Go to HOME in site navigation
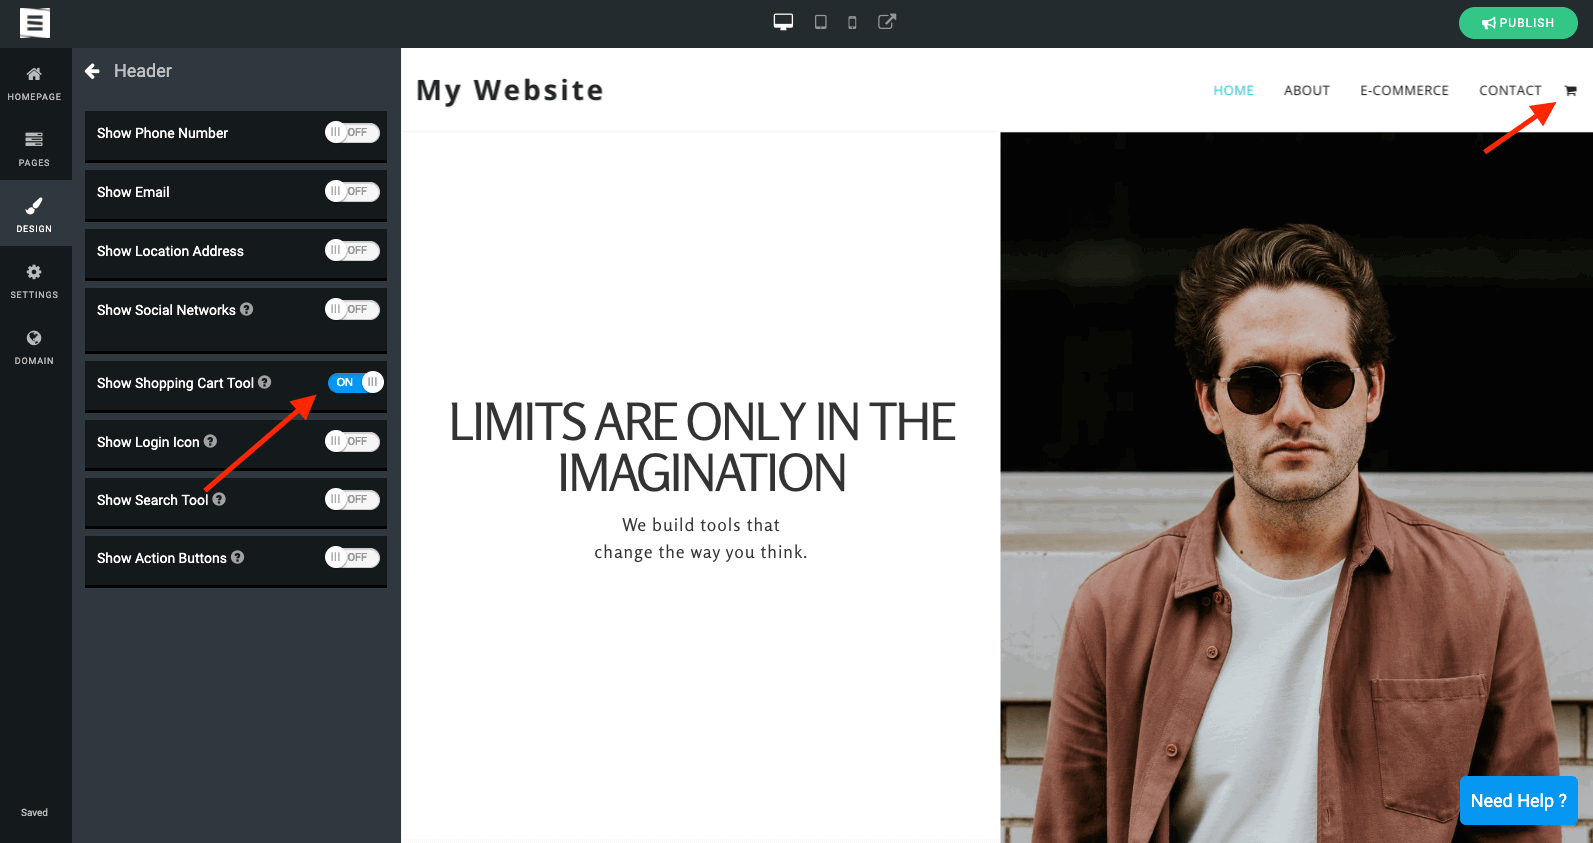1593x843 pixels. pyautogui.click(x=1233, y=90)
